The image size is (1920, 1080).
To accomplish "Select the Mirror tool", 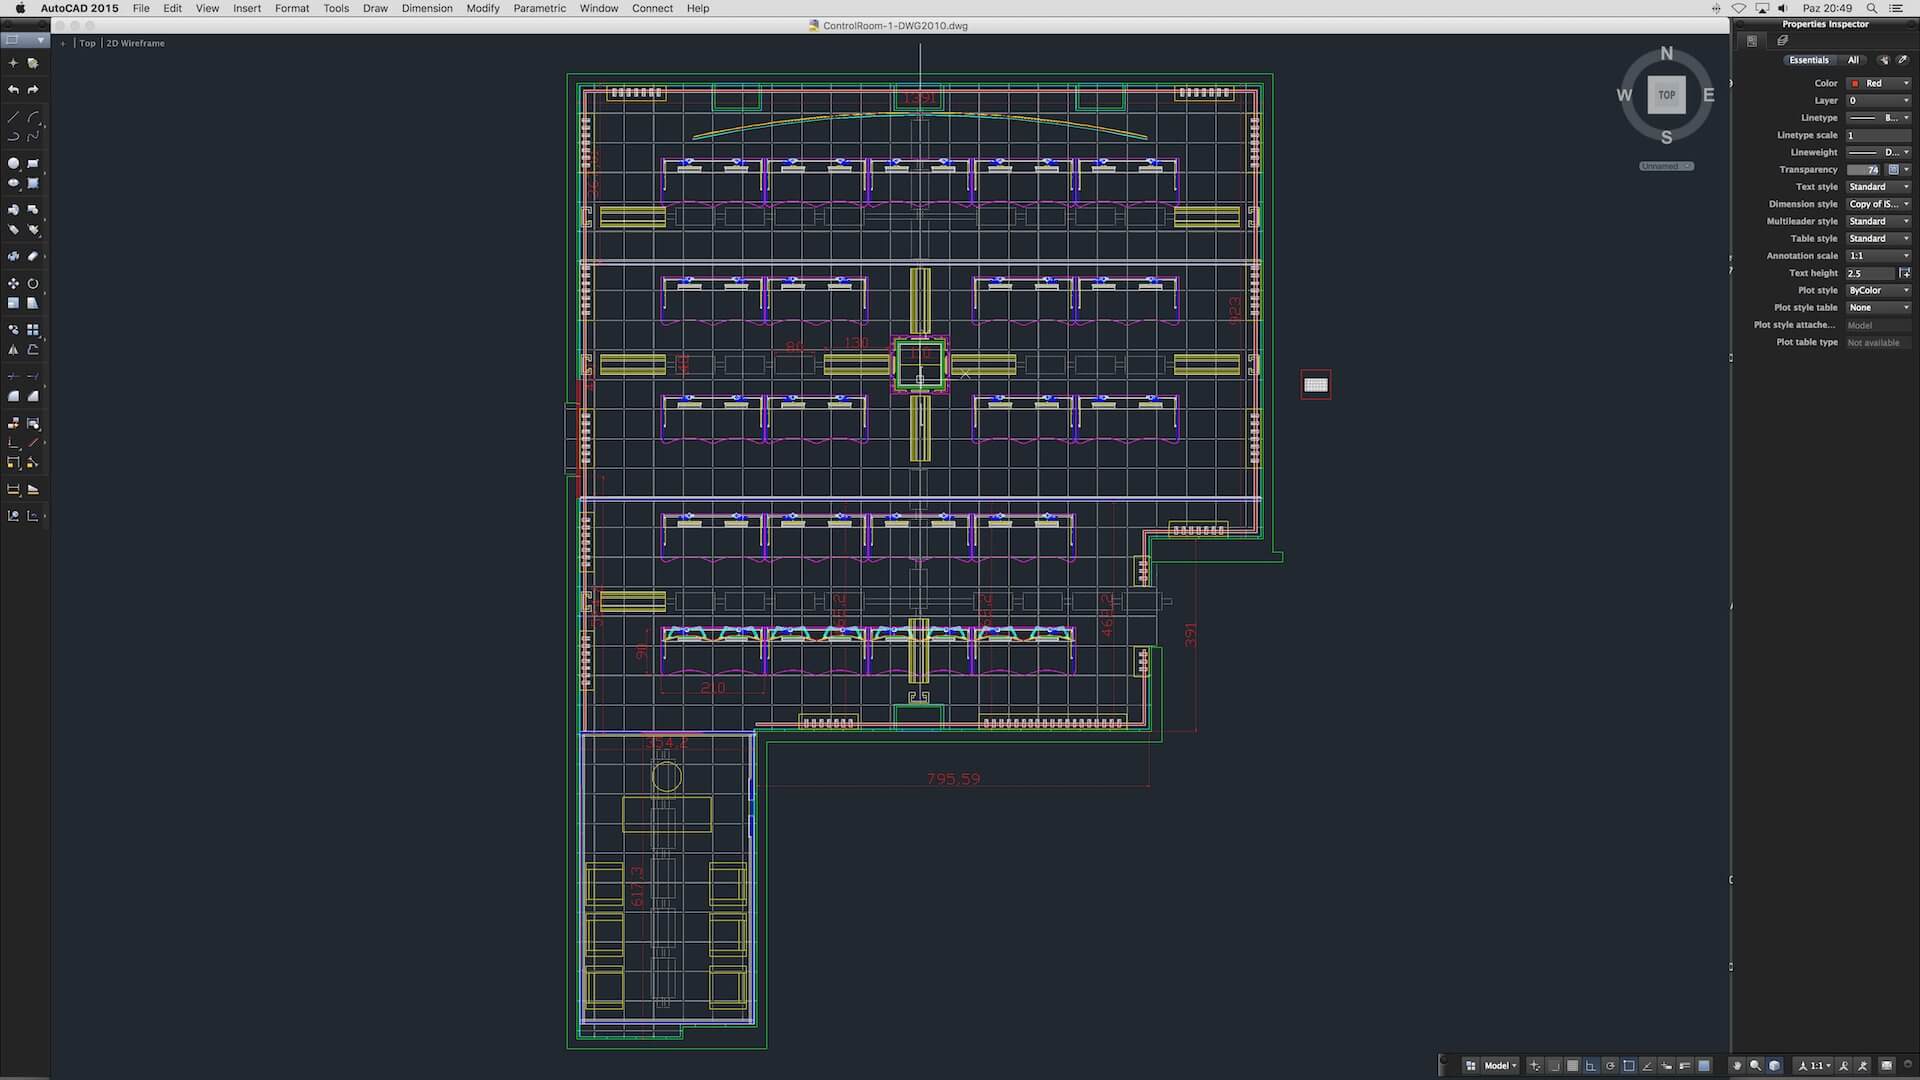I will coord(13,350).
